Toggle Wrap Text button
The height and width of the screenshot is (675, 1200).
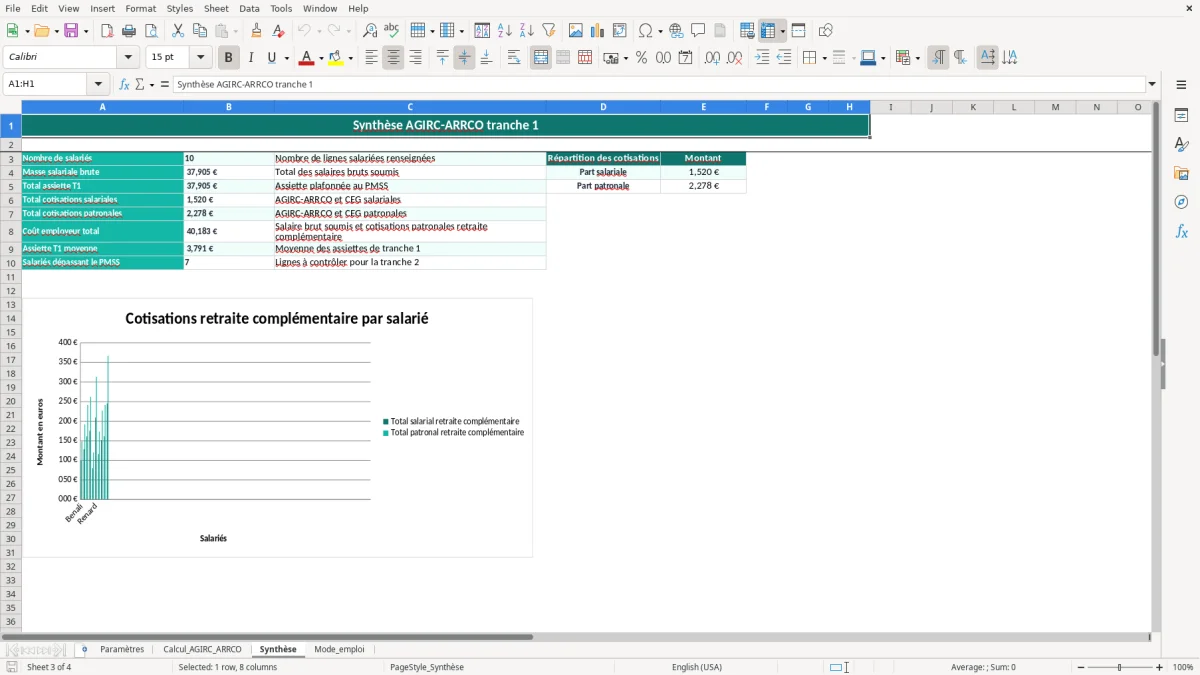pyautogui.click(x=514, y=58)
